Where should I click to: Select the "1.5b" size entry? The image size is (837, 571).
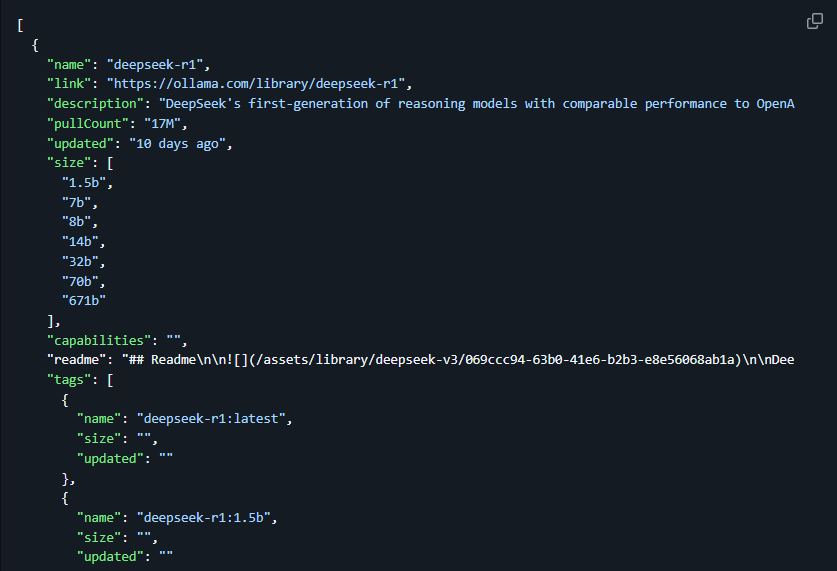(84, 183)
